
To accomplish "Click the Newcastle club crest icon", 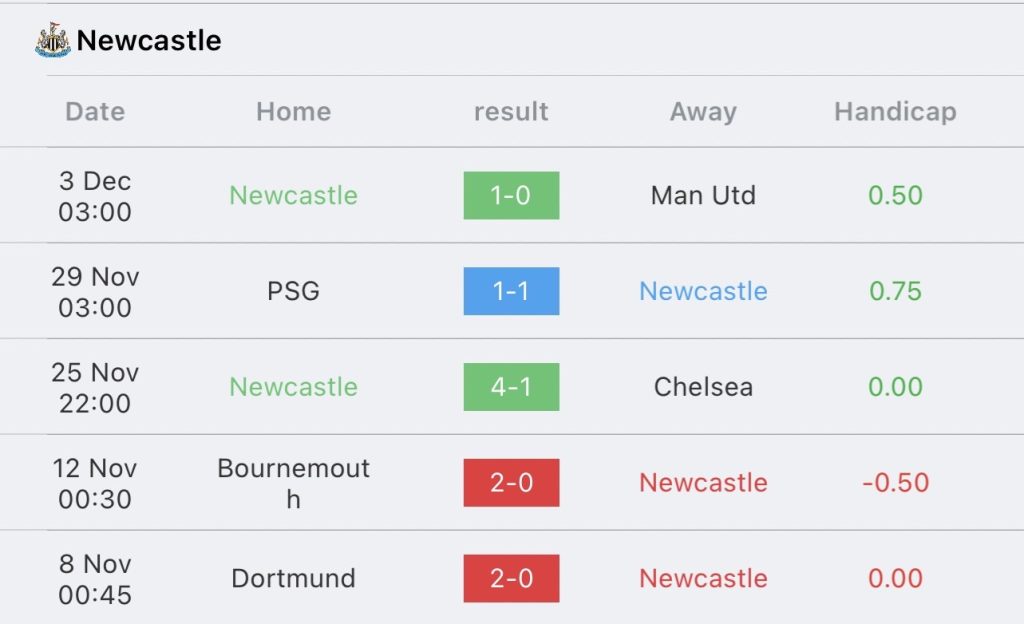I will pos(53,40).
